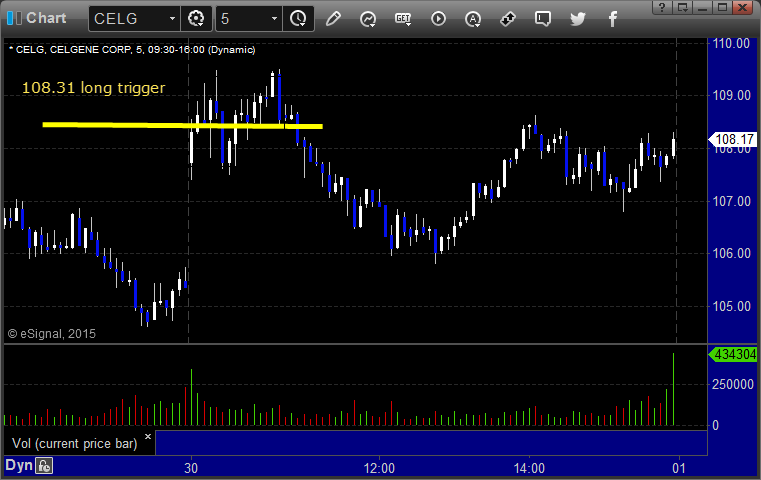Share the chart via Twitter icon
The width and height of the screenshot is (761, 480).
[x=578, y=19]
